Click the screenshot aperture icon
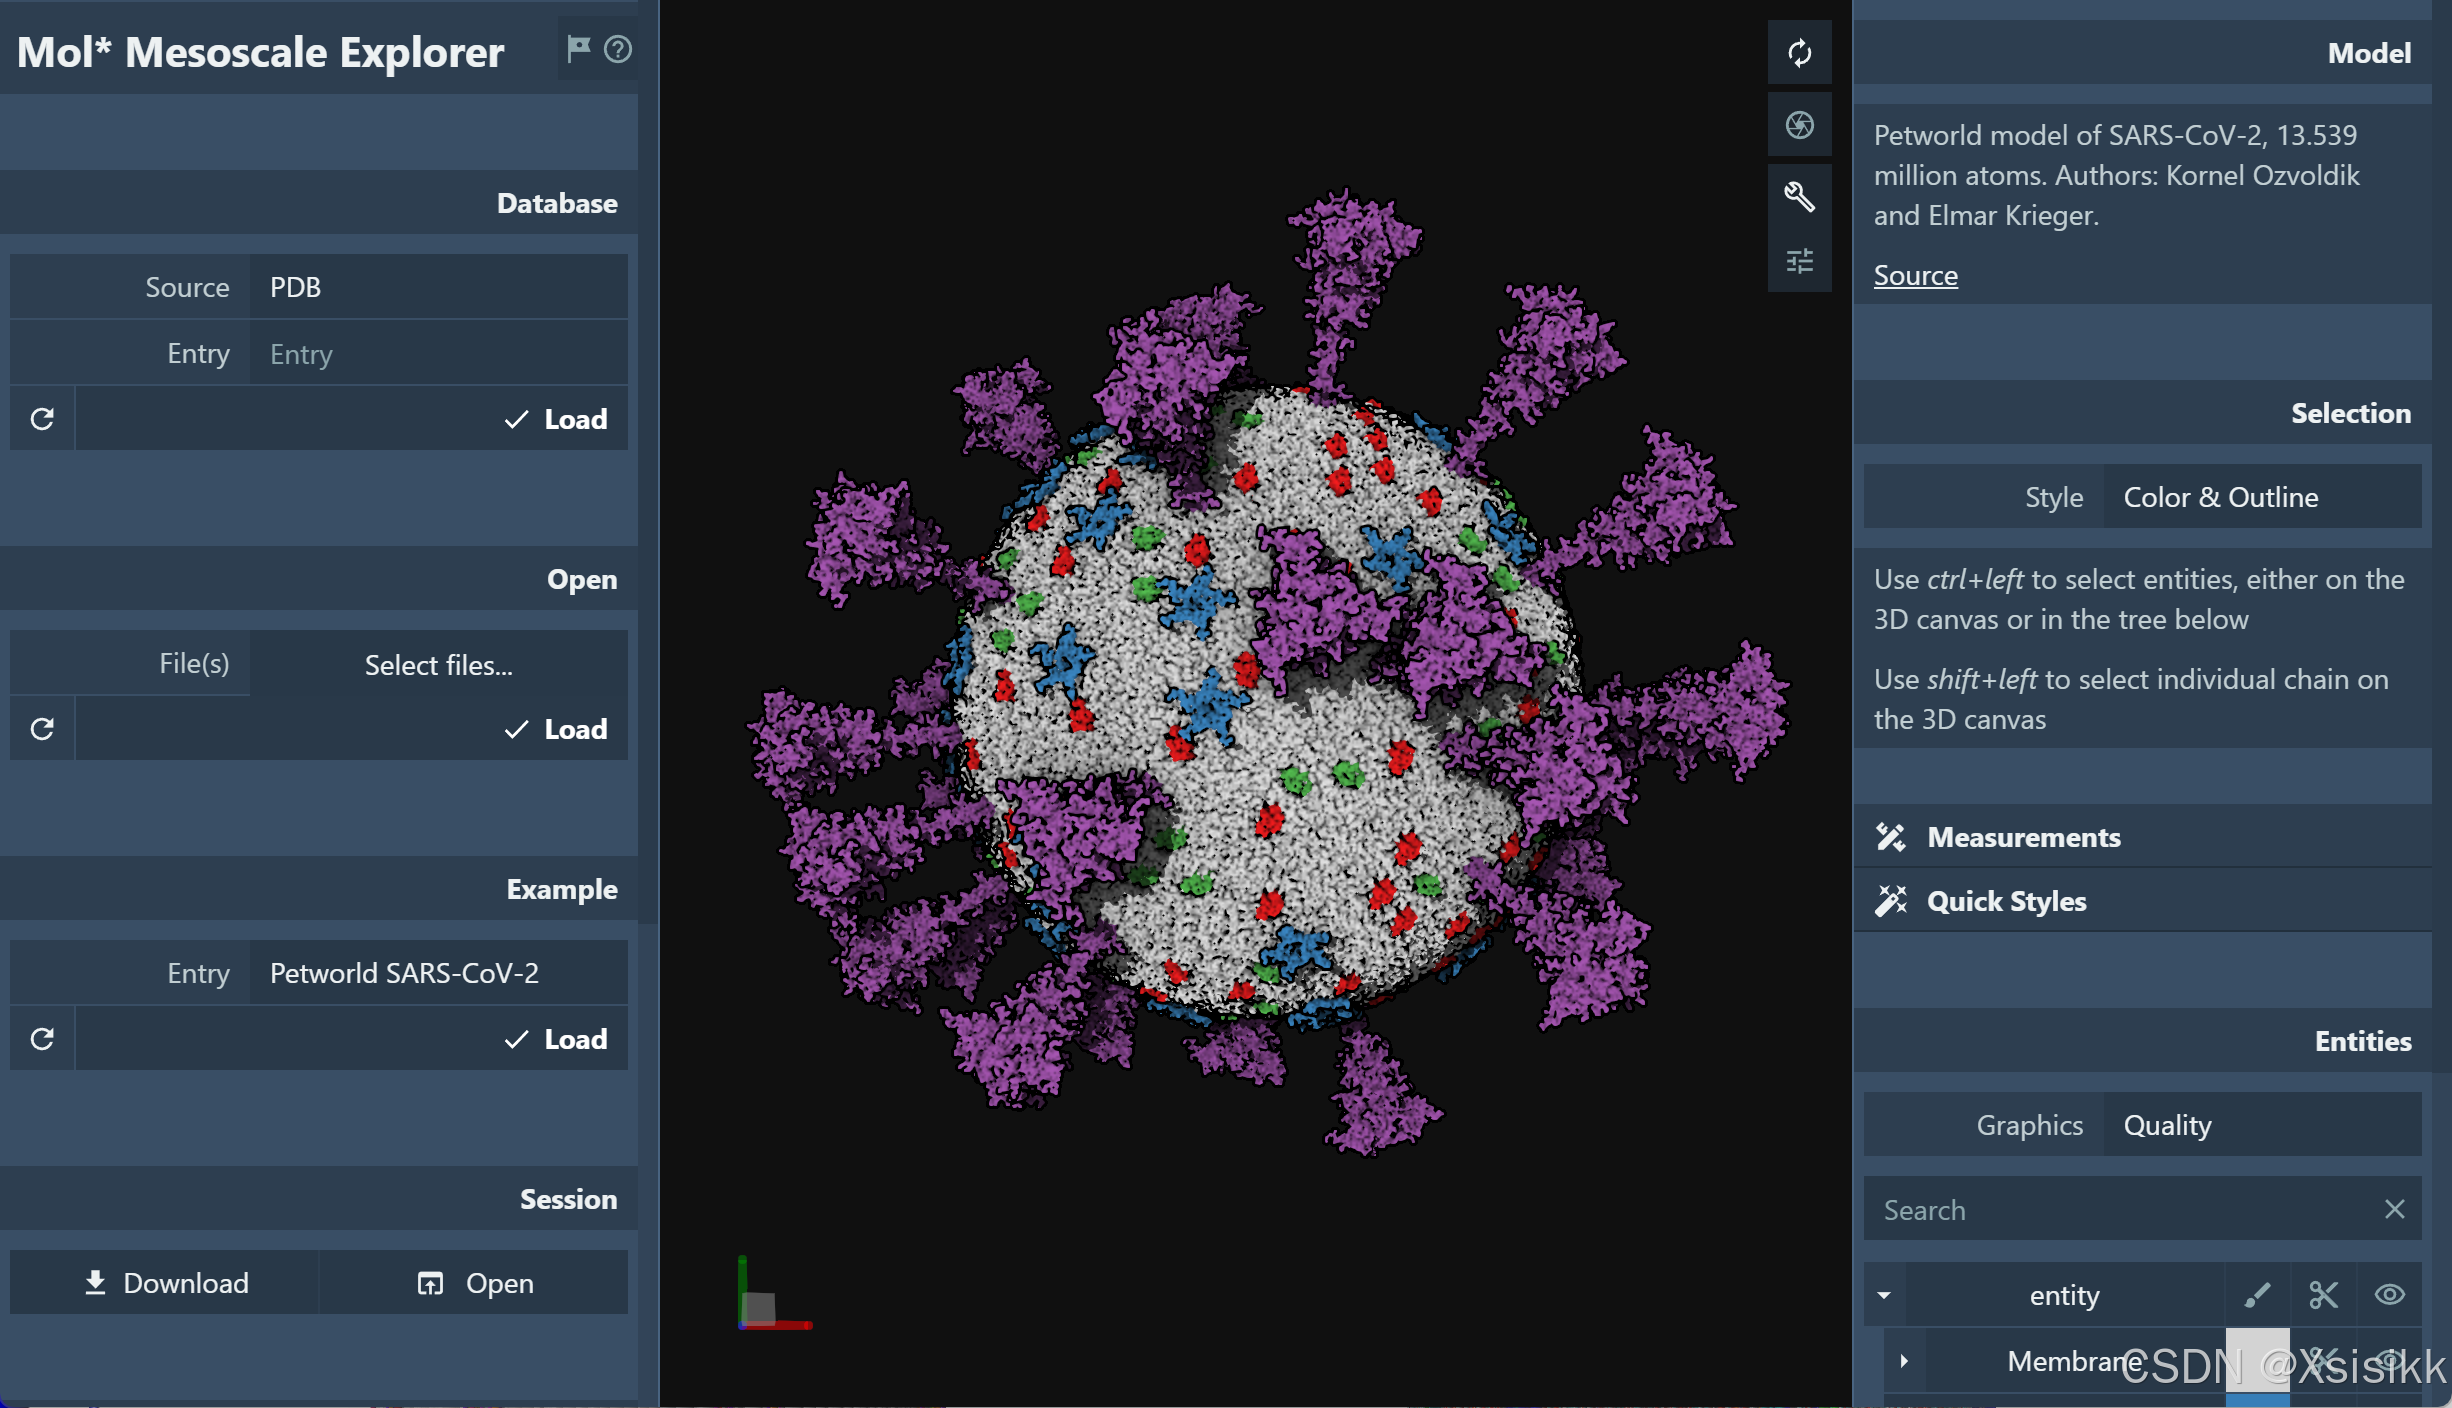Viewport: 2452px width, 1408px height. (x=1799, y=125)
